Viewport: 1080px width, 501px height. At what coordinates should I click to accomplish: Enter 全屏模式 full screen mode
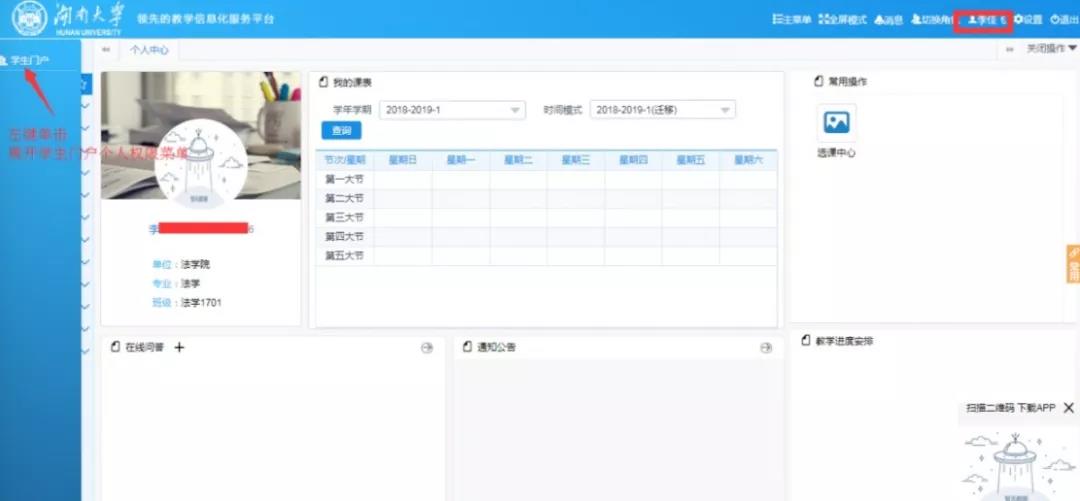point(842,20)
